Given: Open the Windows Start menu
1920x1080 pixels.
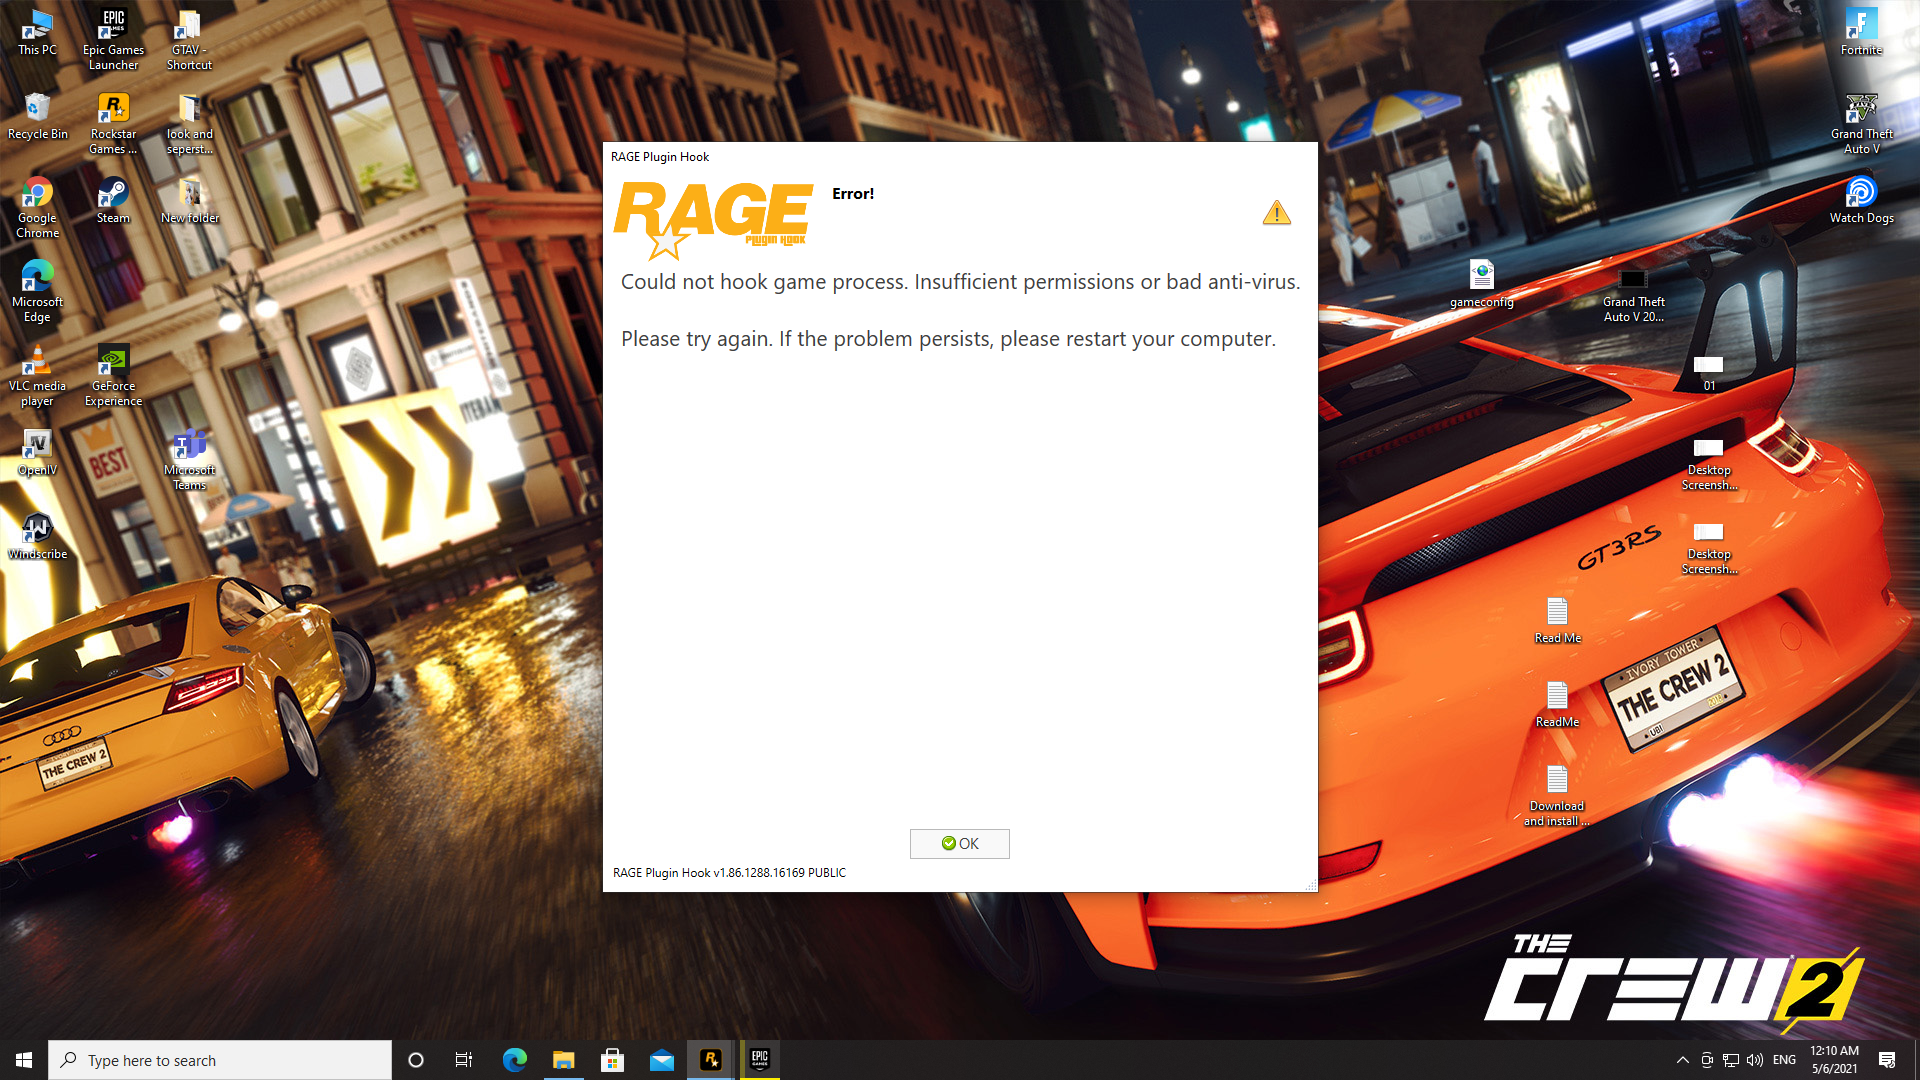Looking at the screenshot, I should [x=24, y=1060].
